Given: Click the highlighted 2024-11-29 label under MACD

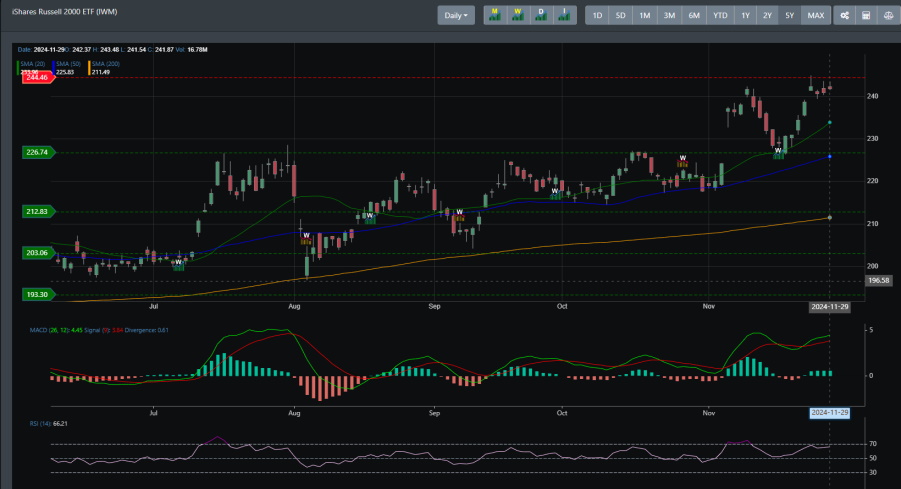Looking at the screenshot, I should pyautogui.click(x=829, y=413).
